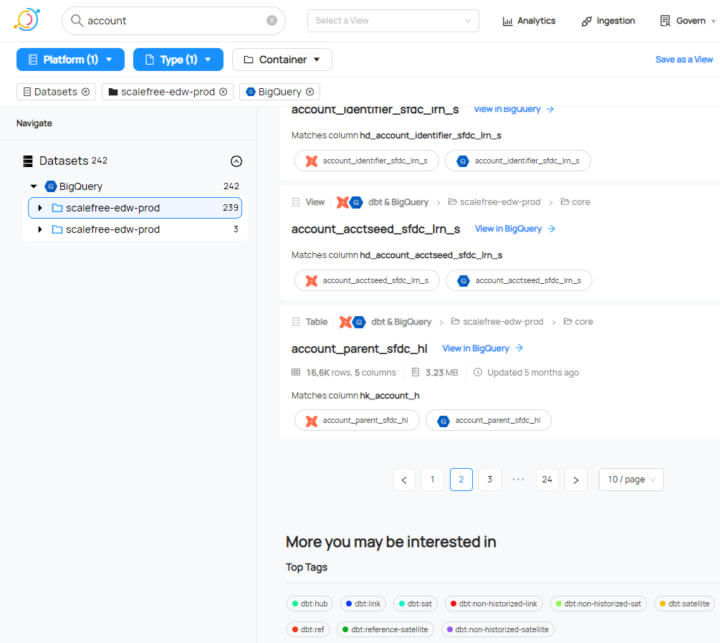Click in the search input field
720x643 pixels.
click(170, 20)
